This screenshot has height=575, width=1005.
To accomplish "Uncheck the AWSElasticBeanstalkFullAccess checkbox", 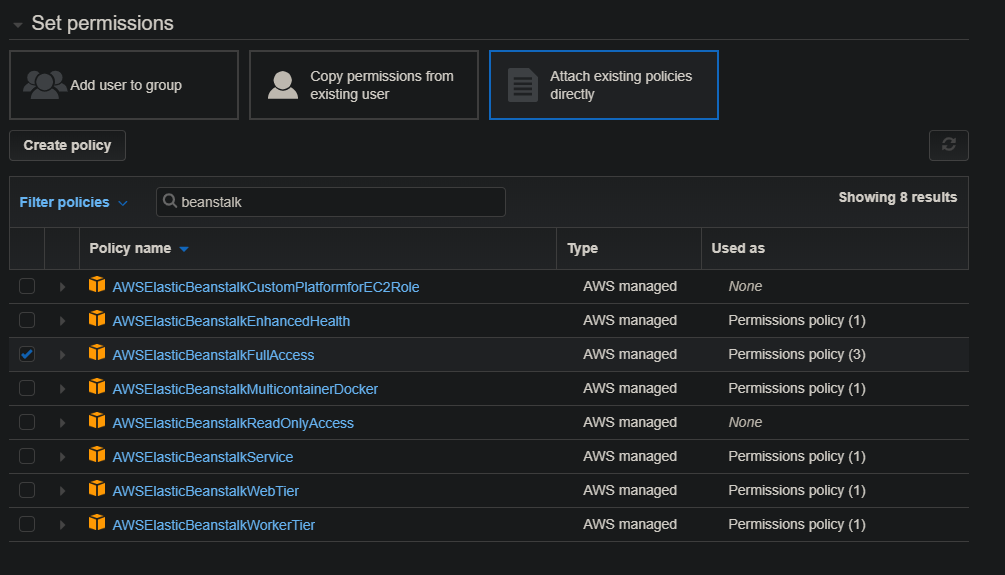I will coord(27,354).
